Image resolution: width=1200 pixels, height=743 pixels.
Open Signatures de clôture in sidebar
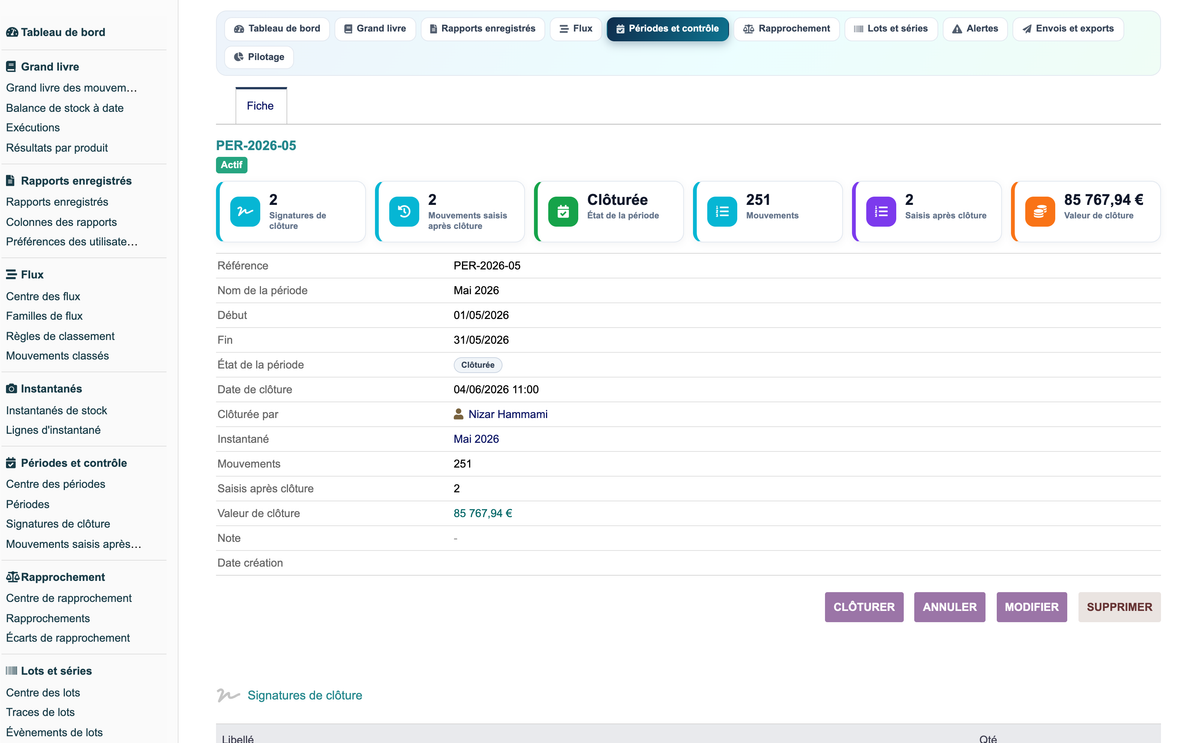(x=58, y=524)
